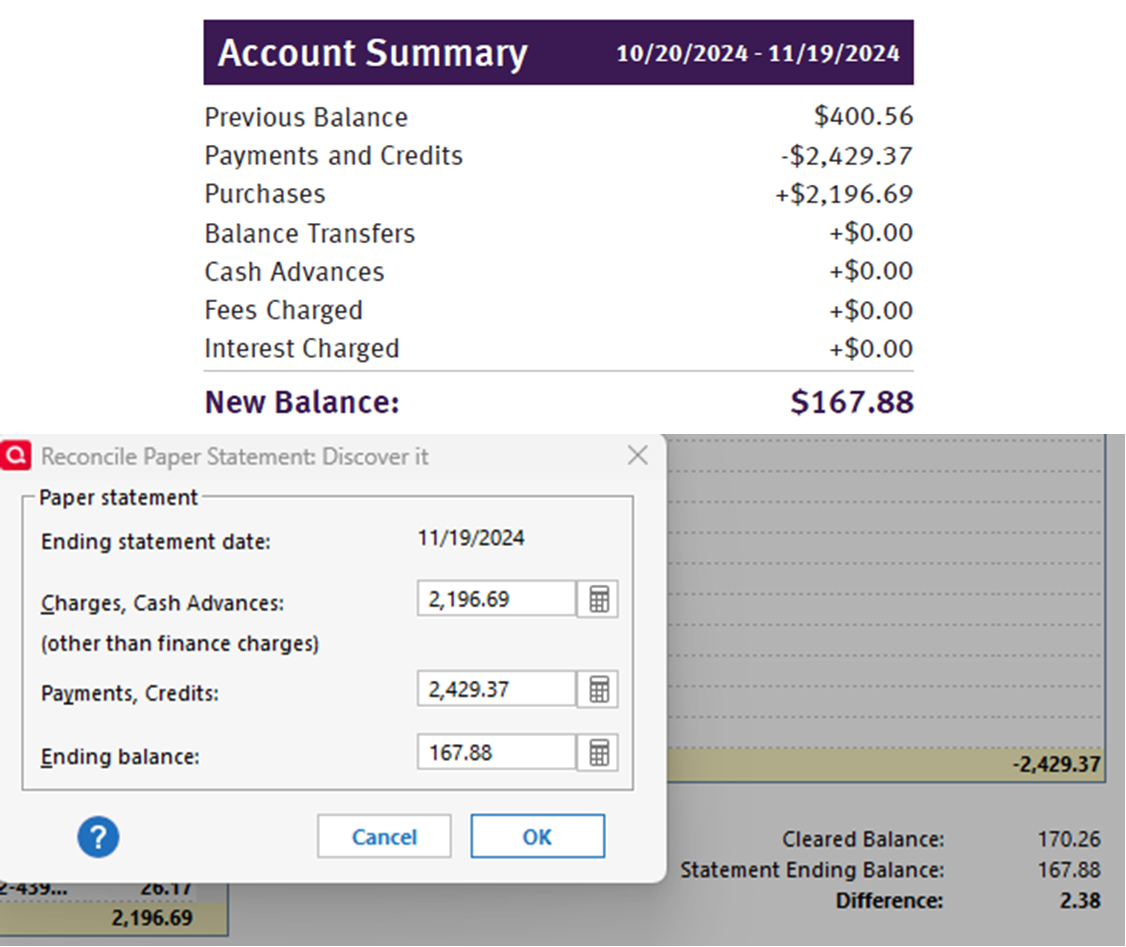Click the Purchases +$2,196.69 value

tap(844, 194)
